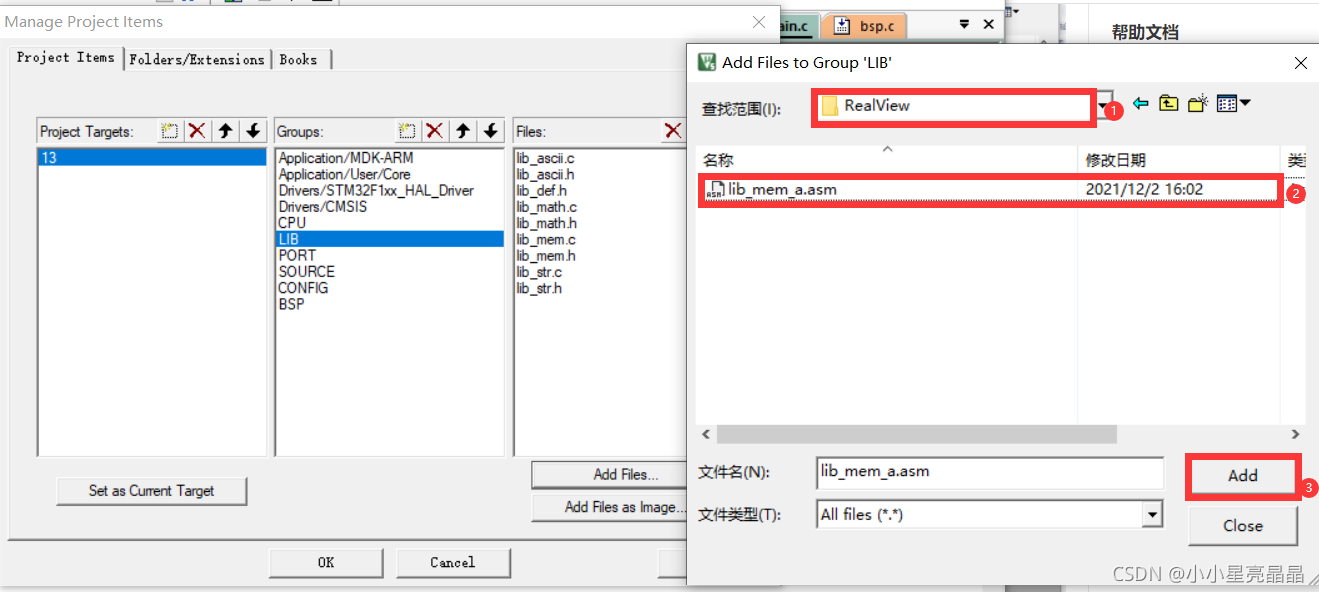Open the file type dropdown

click(x=1153, y=515)
